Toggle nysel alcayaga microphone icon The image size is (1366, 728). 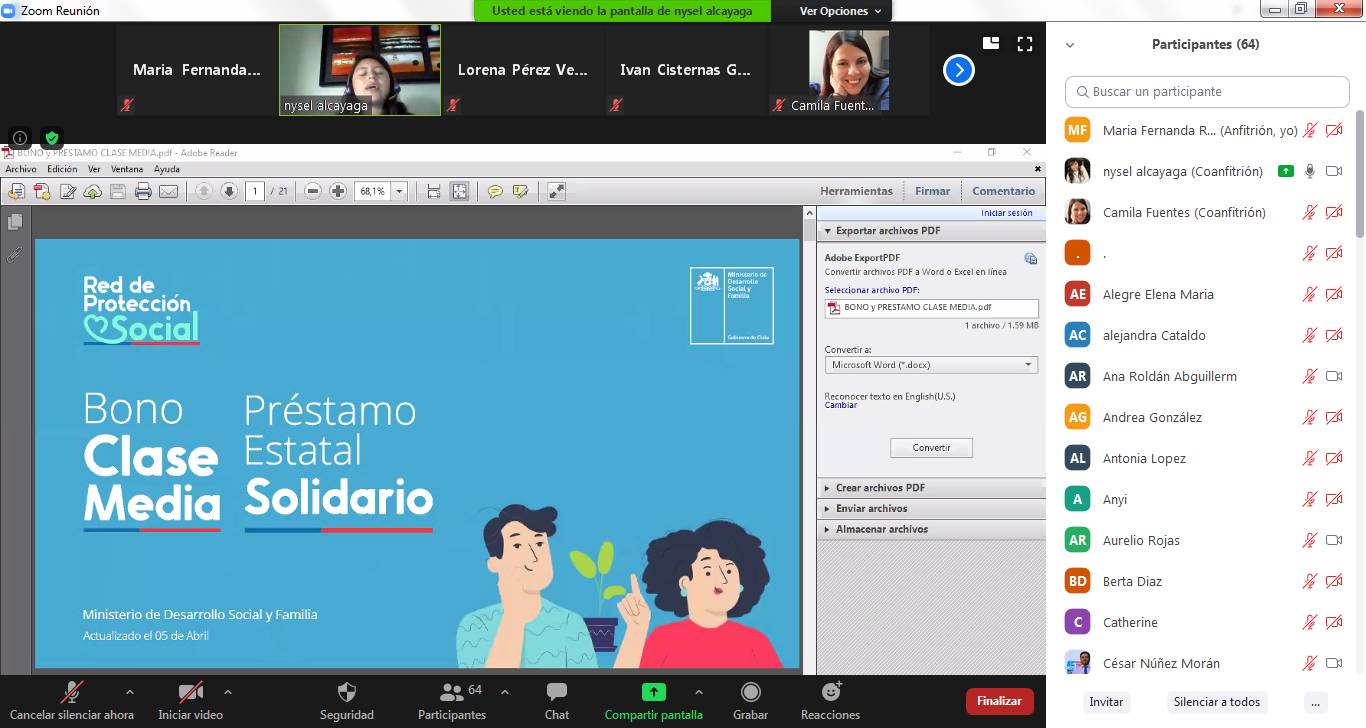[x=1310, y=171]
